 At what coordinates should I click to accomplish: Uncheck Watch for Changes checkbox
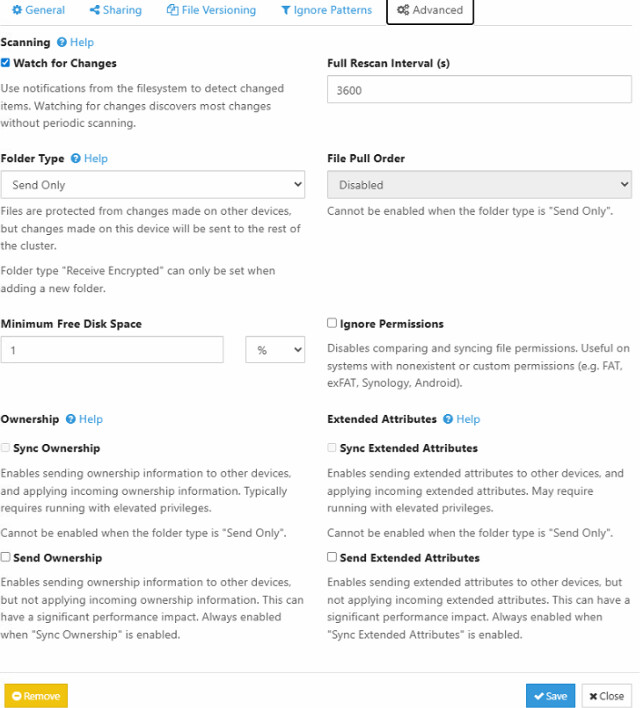[6, 63]
